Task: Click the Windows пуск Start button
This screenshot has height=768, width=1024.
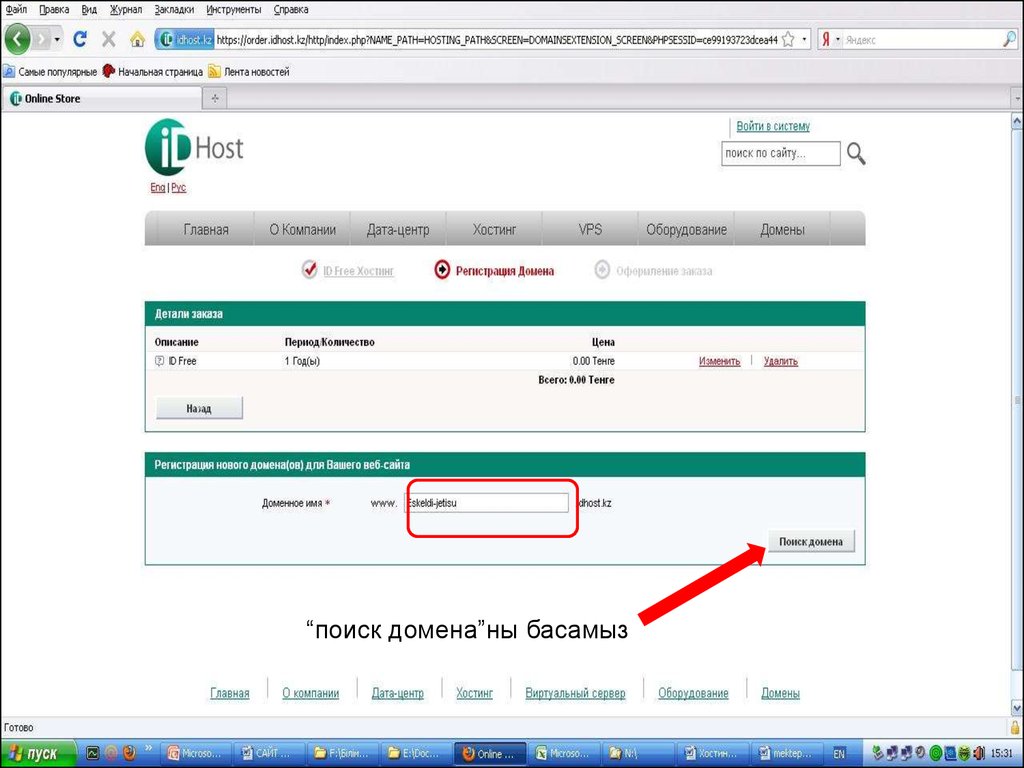Action: [x=39, y=754]
